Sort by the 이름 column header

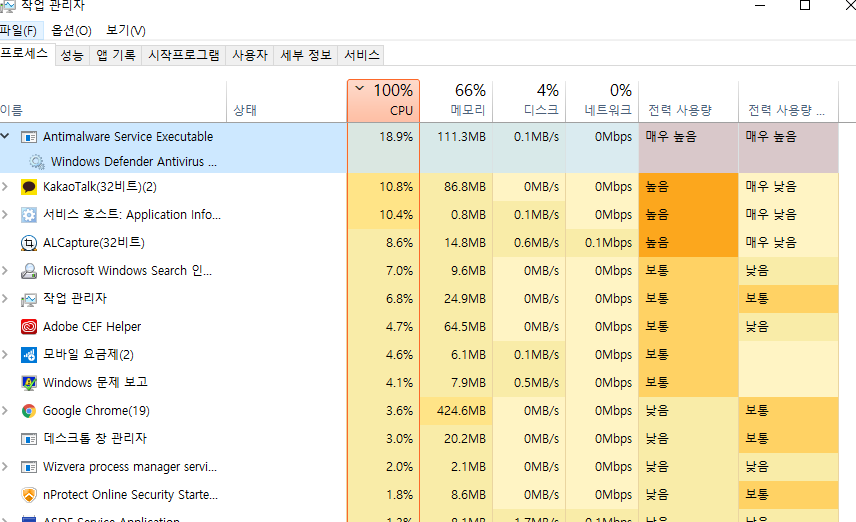[112, 101]
